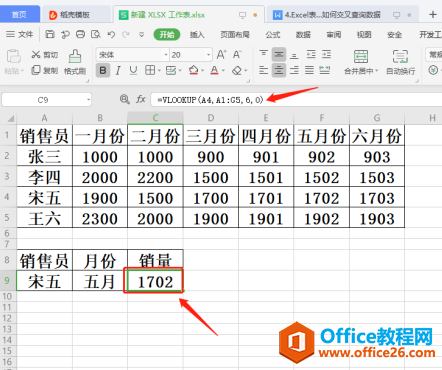Image resolution: width=442 pixels, height=370 pixels.
Task: Click the magnifier icon beside fx
Action: (124, 99)
